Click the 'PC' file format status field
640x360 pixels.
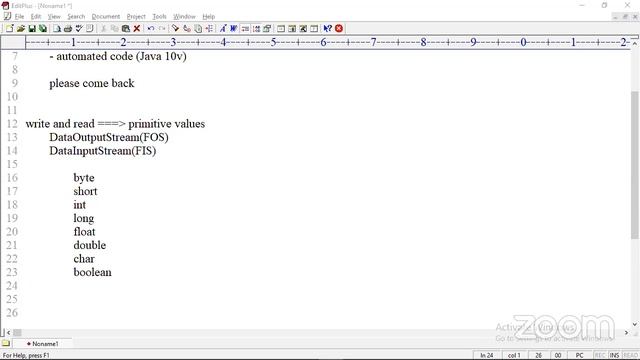click(579, 355)
